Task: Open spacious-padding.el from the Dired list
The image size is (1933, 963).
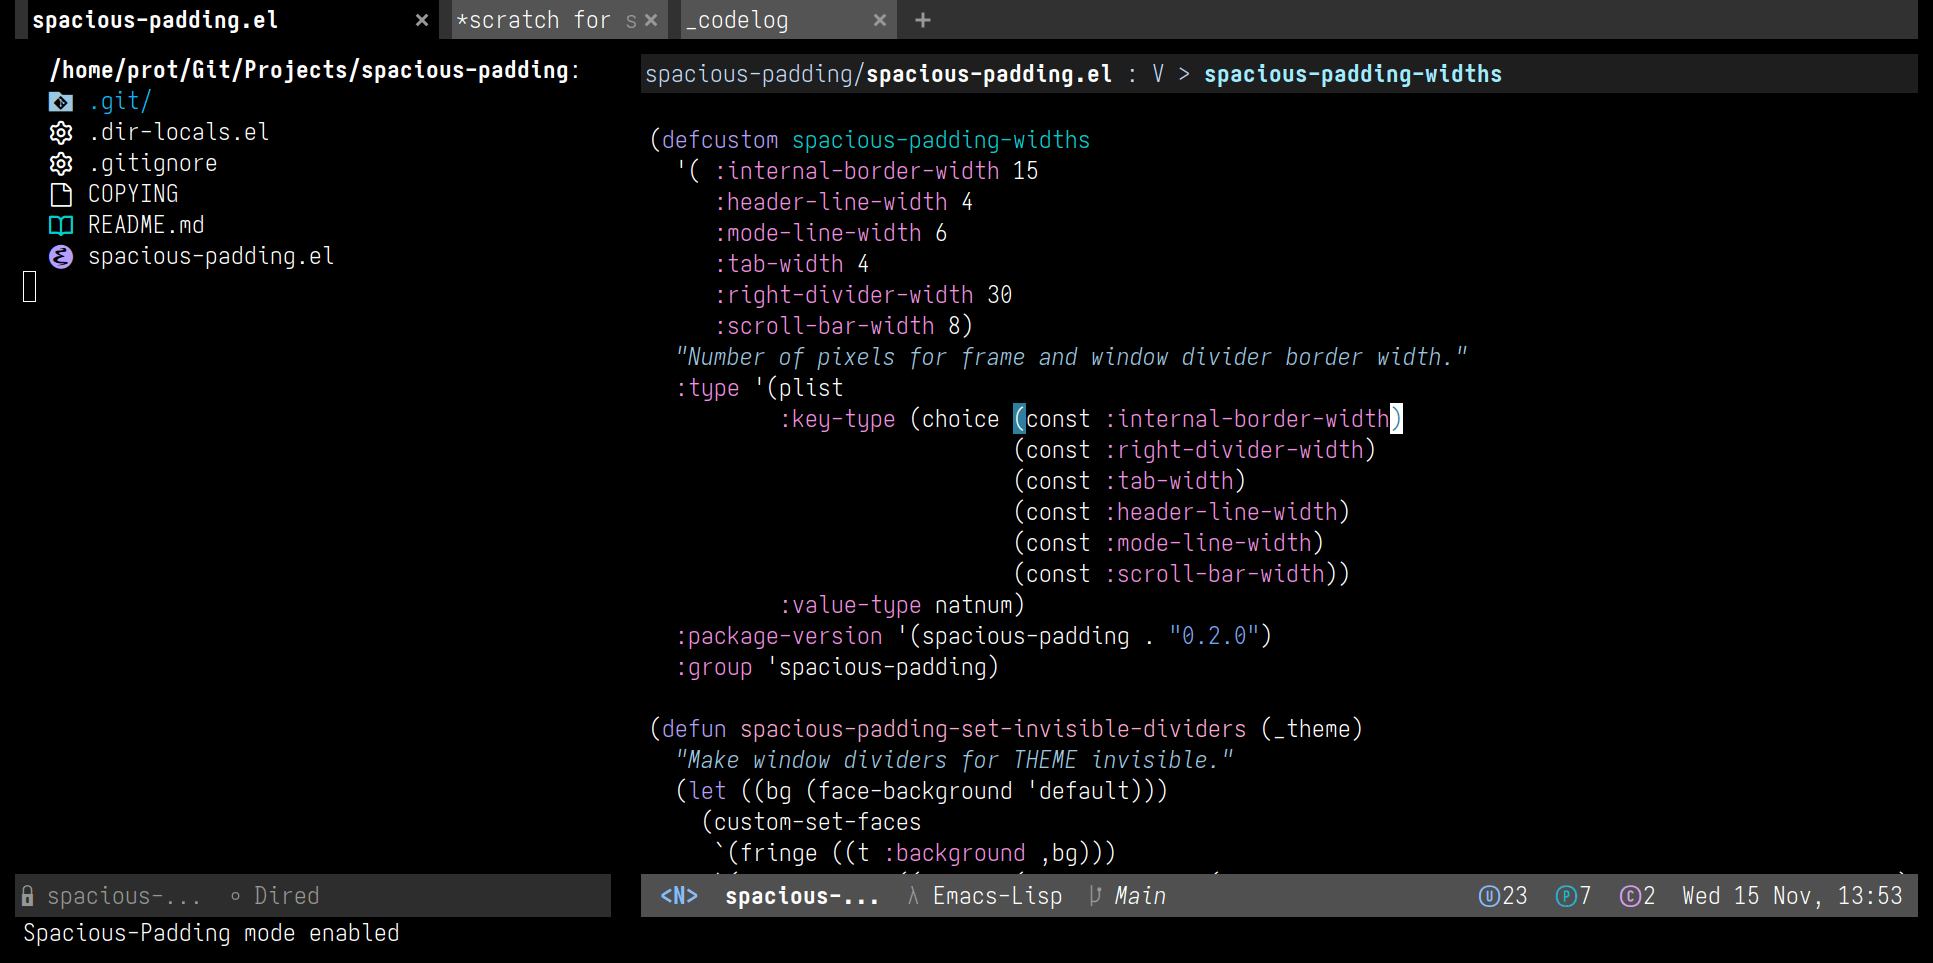Action: [211, 256]
